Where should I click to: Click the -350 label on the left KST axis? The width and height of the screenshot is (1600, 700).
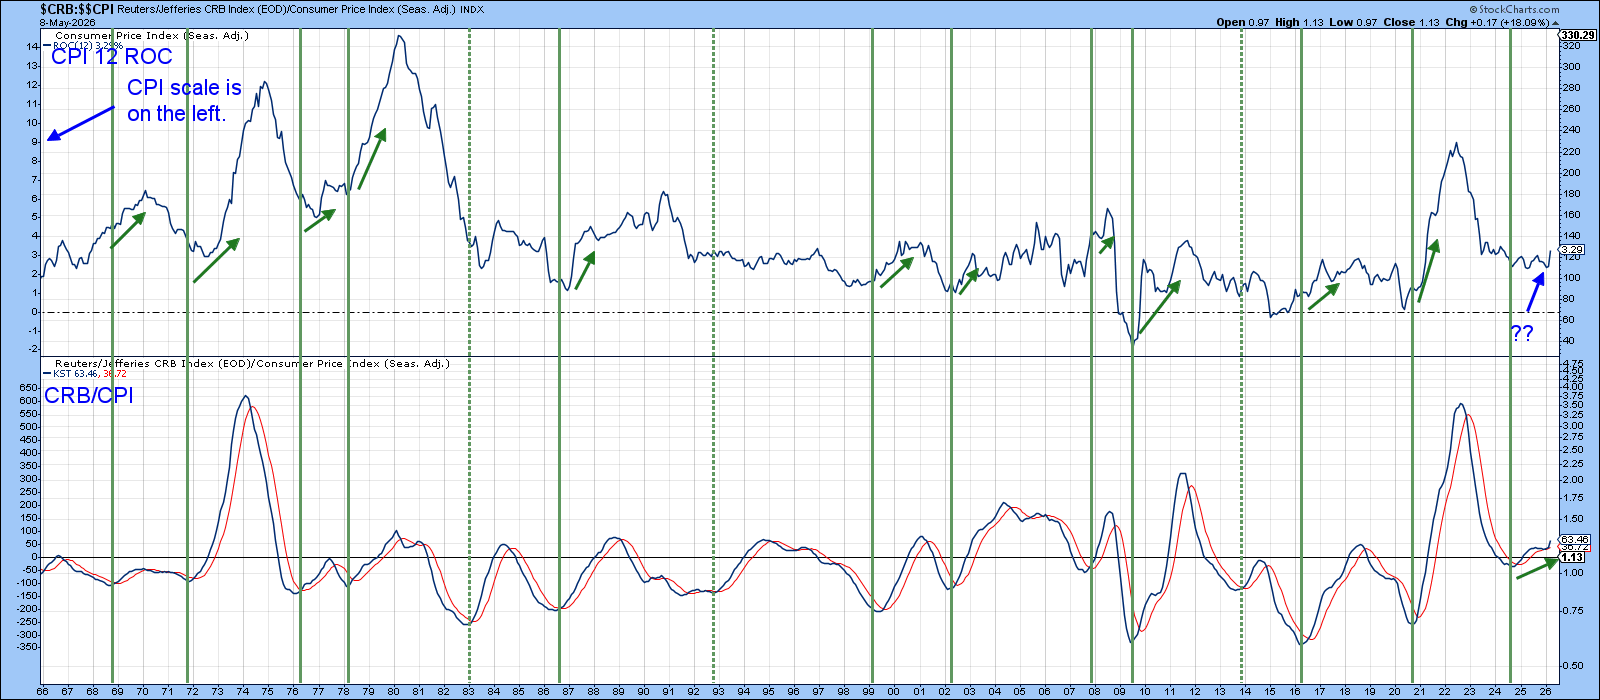tap(27, 648)
